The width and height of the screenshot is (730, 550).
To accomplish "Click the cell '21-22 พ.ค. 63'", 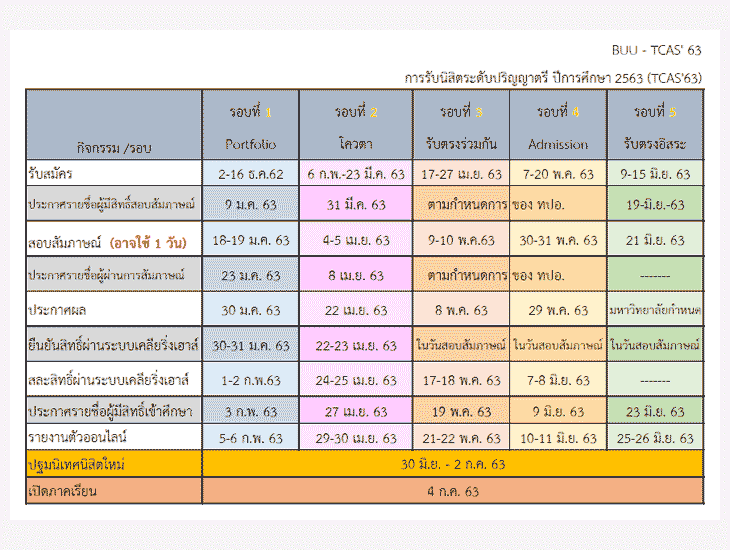I will click(x=461, y=437).
